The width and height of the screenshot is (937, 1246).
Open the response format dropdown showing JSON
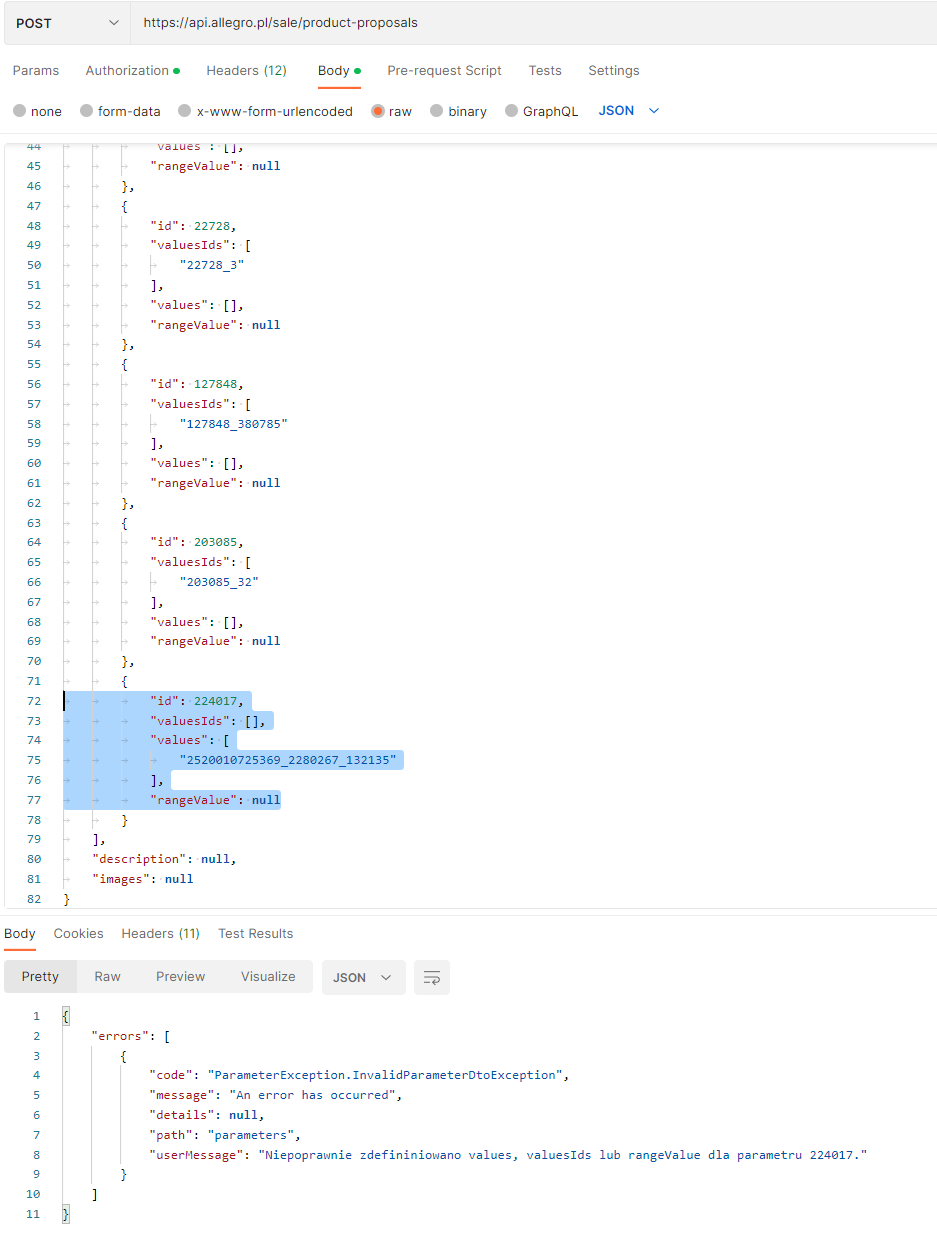click(364, 977)
